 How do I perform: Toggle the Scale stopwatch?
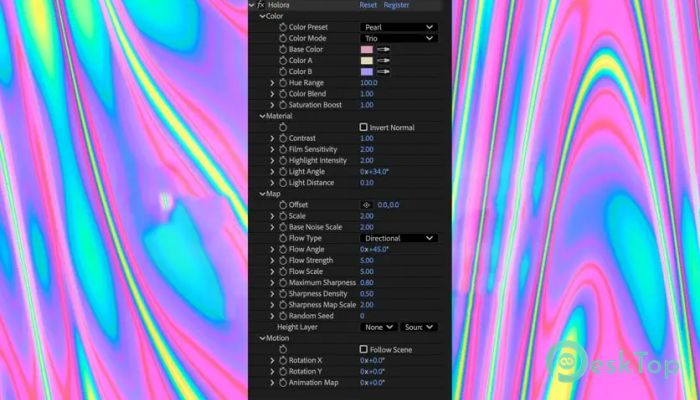click(283, 216)
